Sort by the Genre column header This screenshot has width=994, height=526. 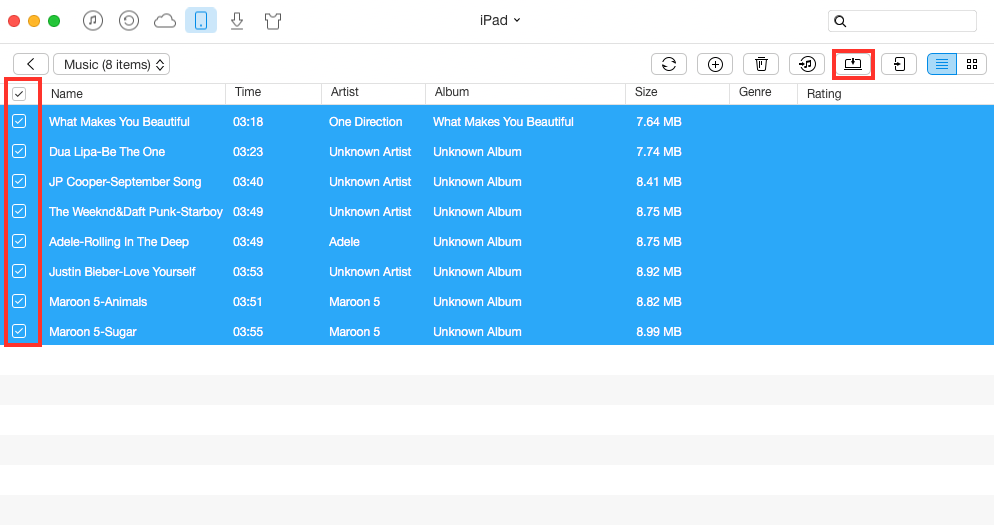point(755,92)
